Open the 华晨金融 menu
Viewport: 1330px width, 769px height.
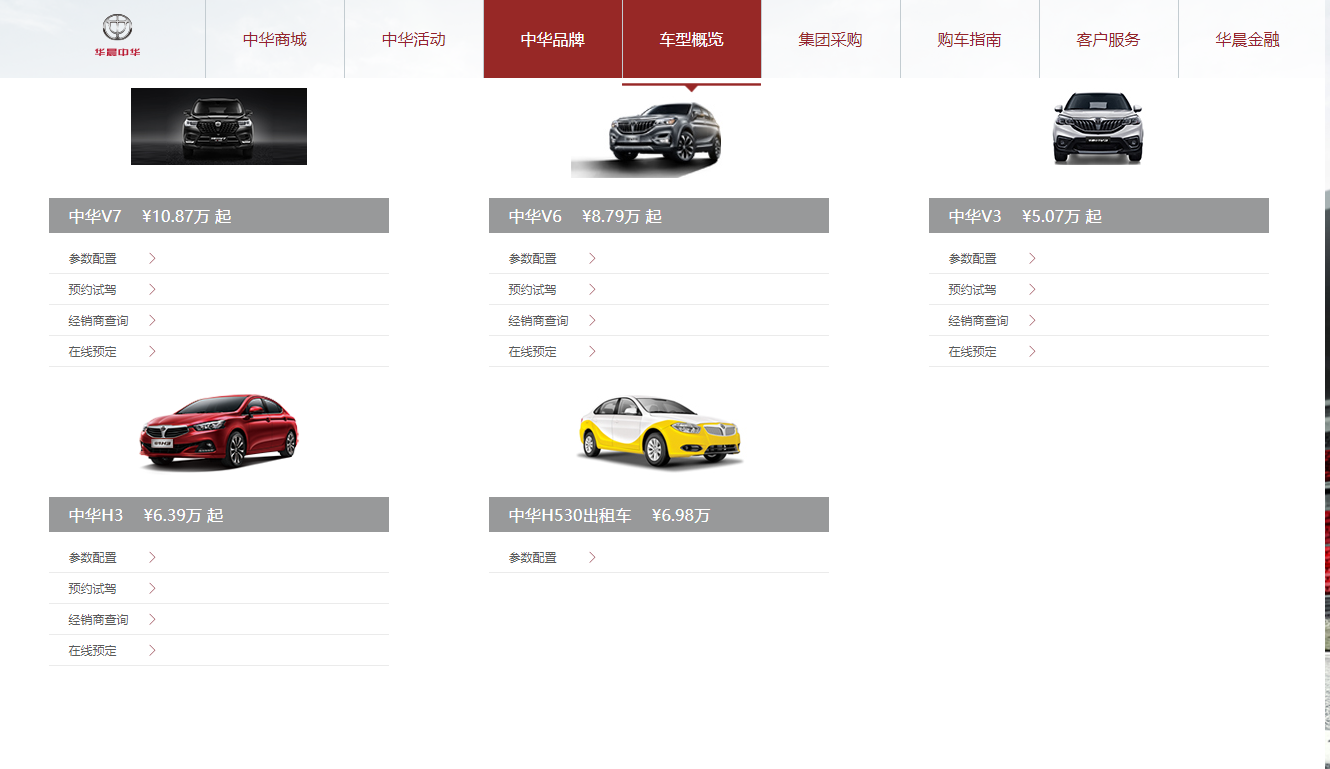(x=1247, y=40)
